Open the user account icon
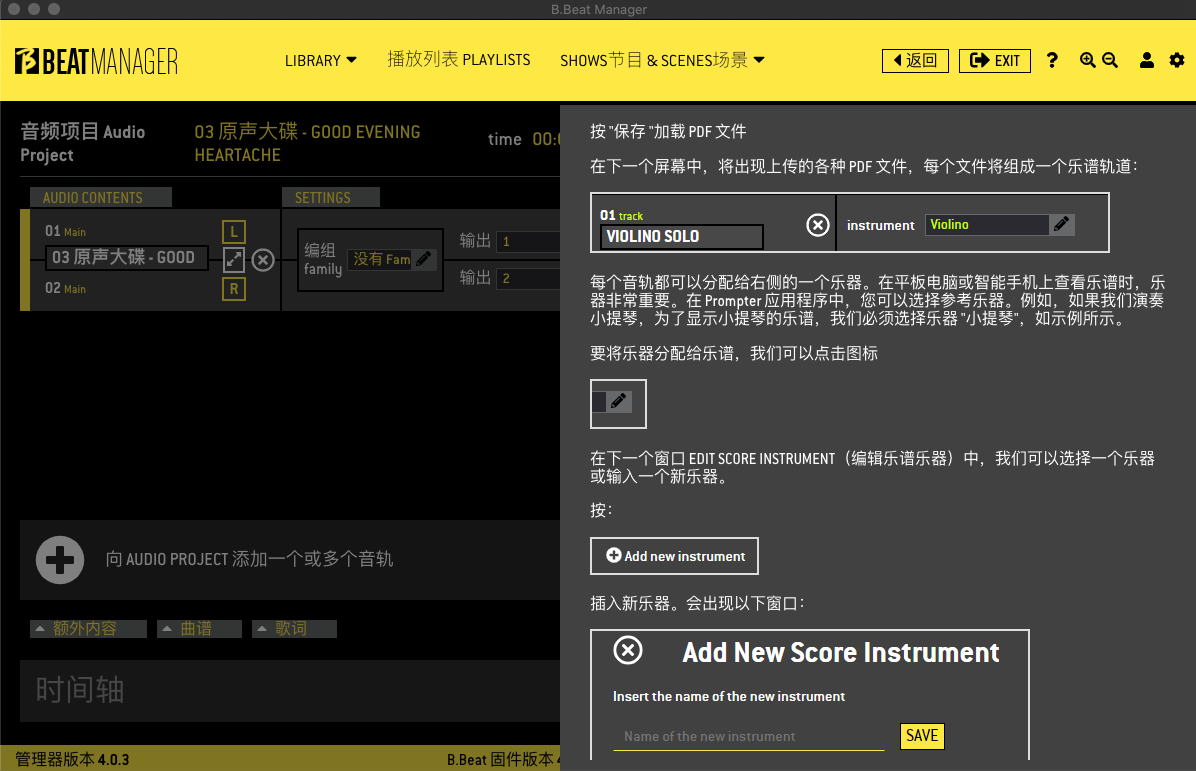 [1146, 60]
